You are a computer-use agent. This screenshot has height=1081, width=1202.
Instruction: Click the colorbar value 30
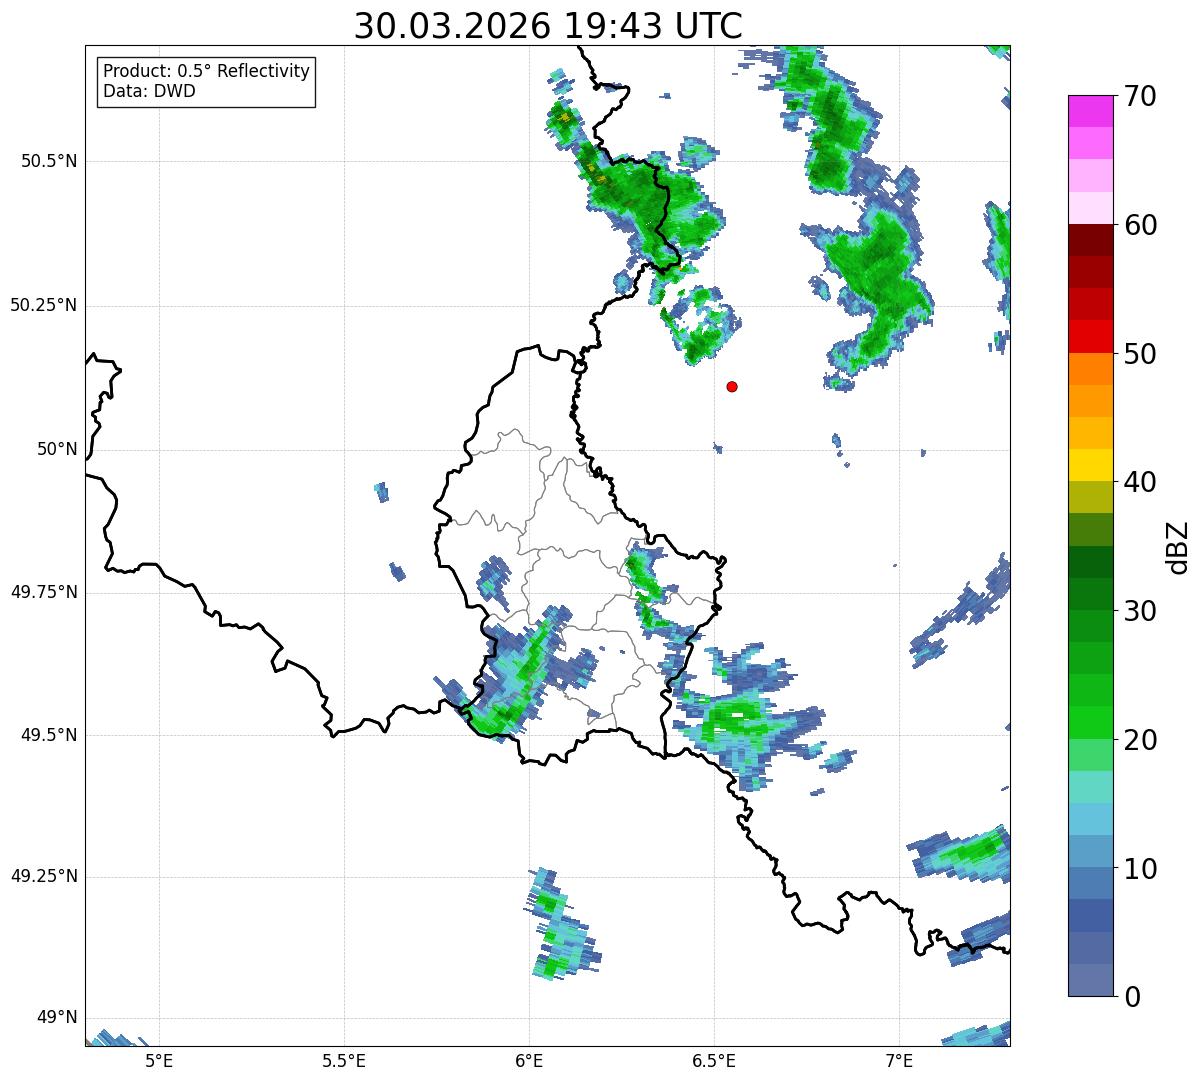click(x=1140, y=611)
